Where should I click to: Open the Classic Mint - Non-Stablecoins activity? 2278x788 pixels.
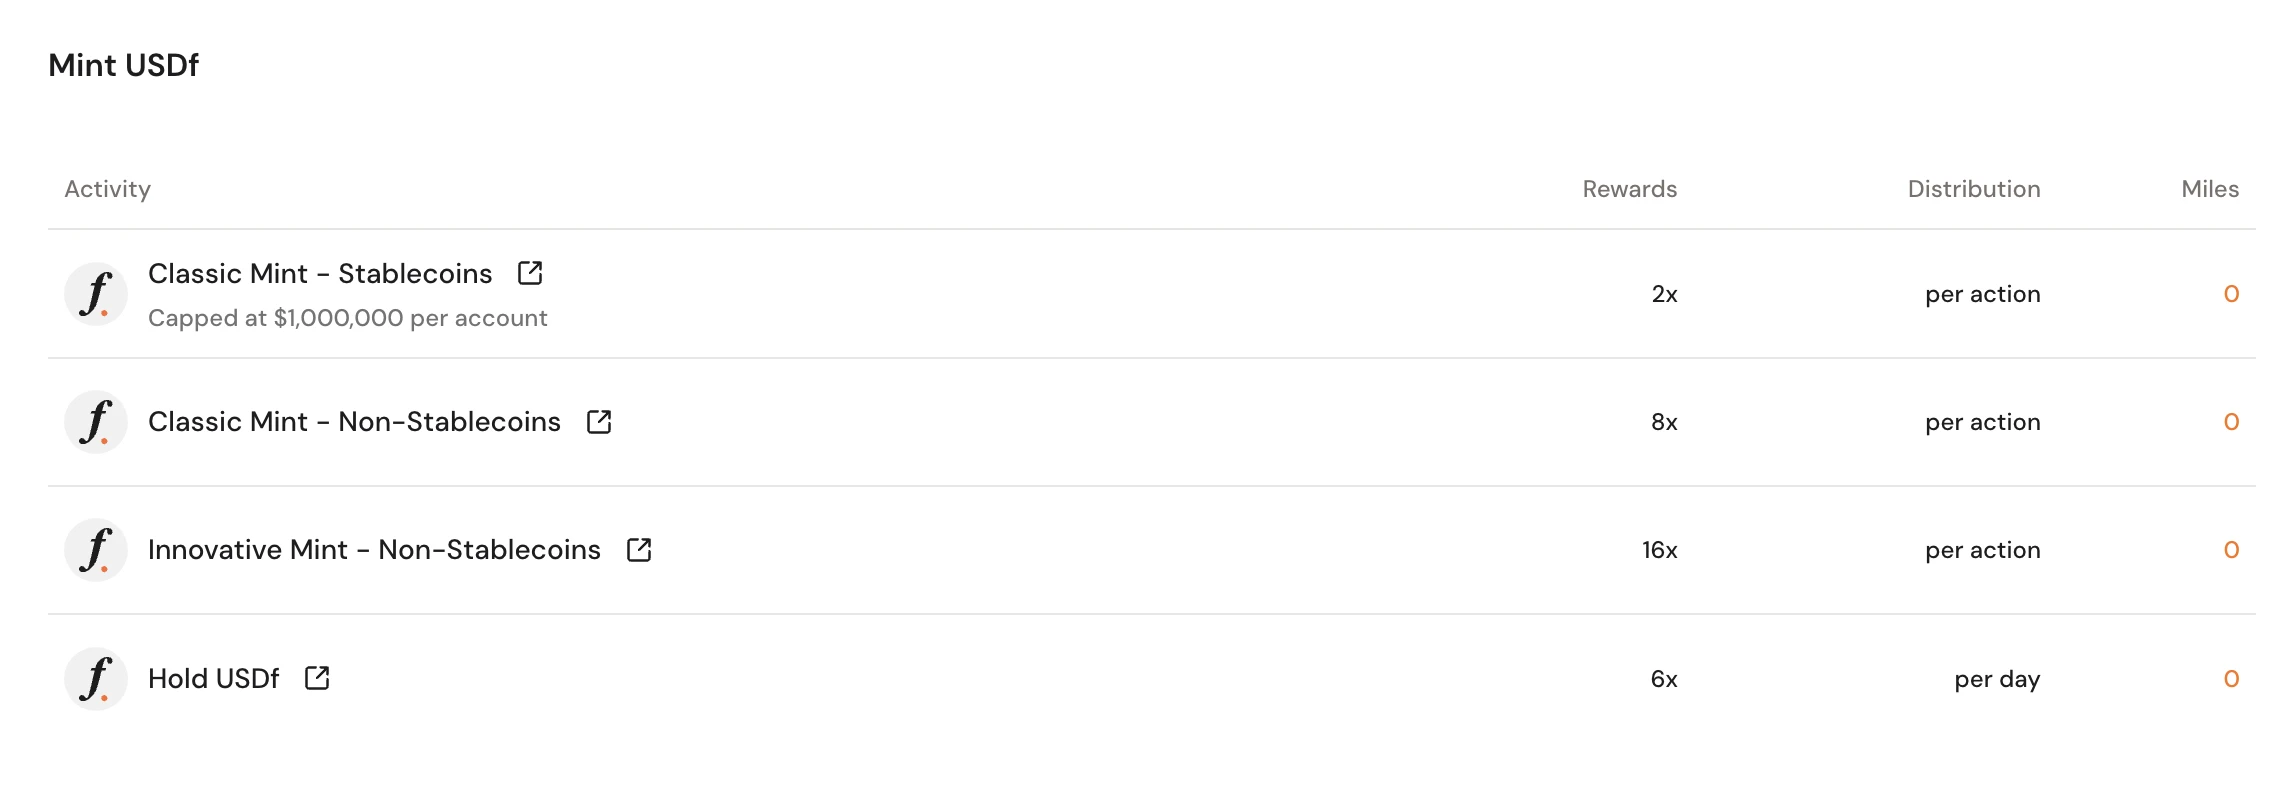354,422
